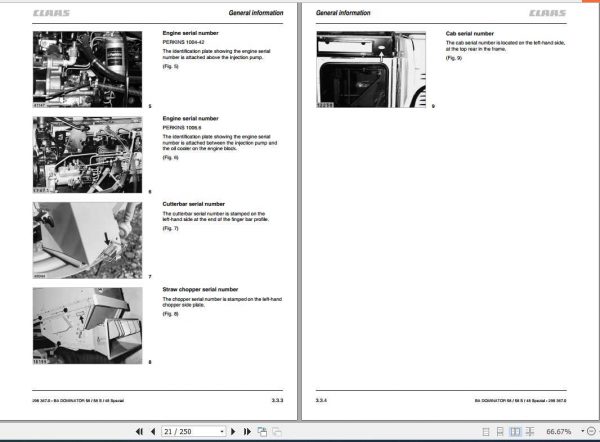The height and width of the screenshot is (442, 600).
Task: Jump to the last page
Action: [x=247, y=432]
